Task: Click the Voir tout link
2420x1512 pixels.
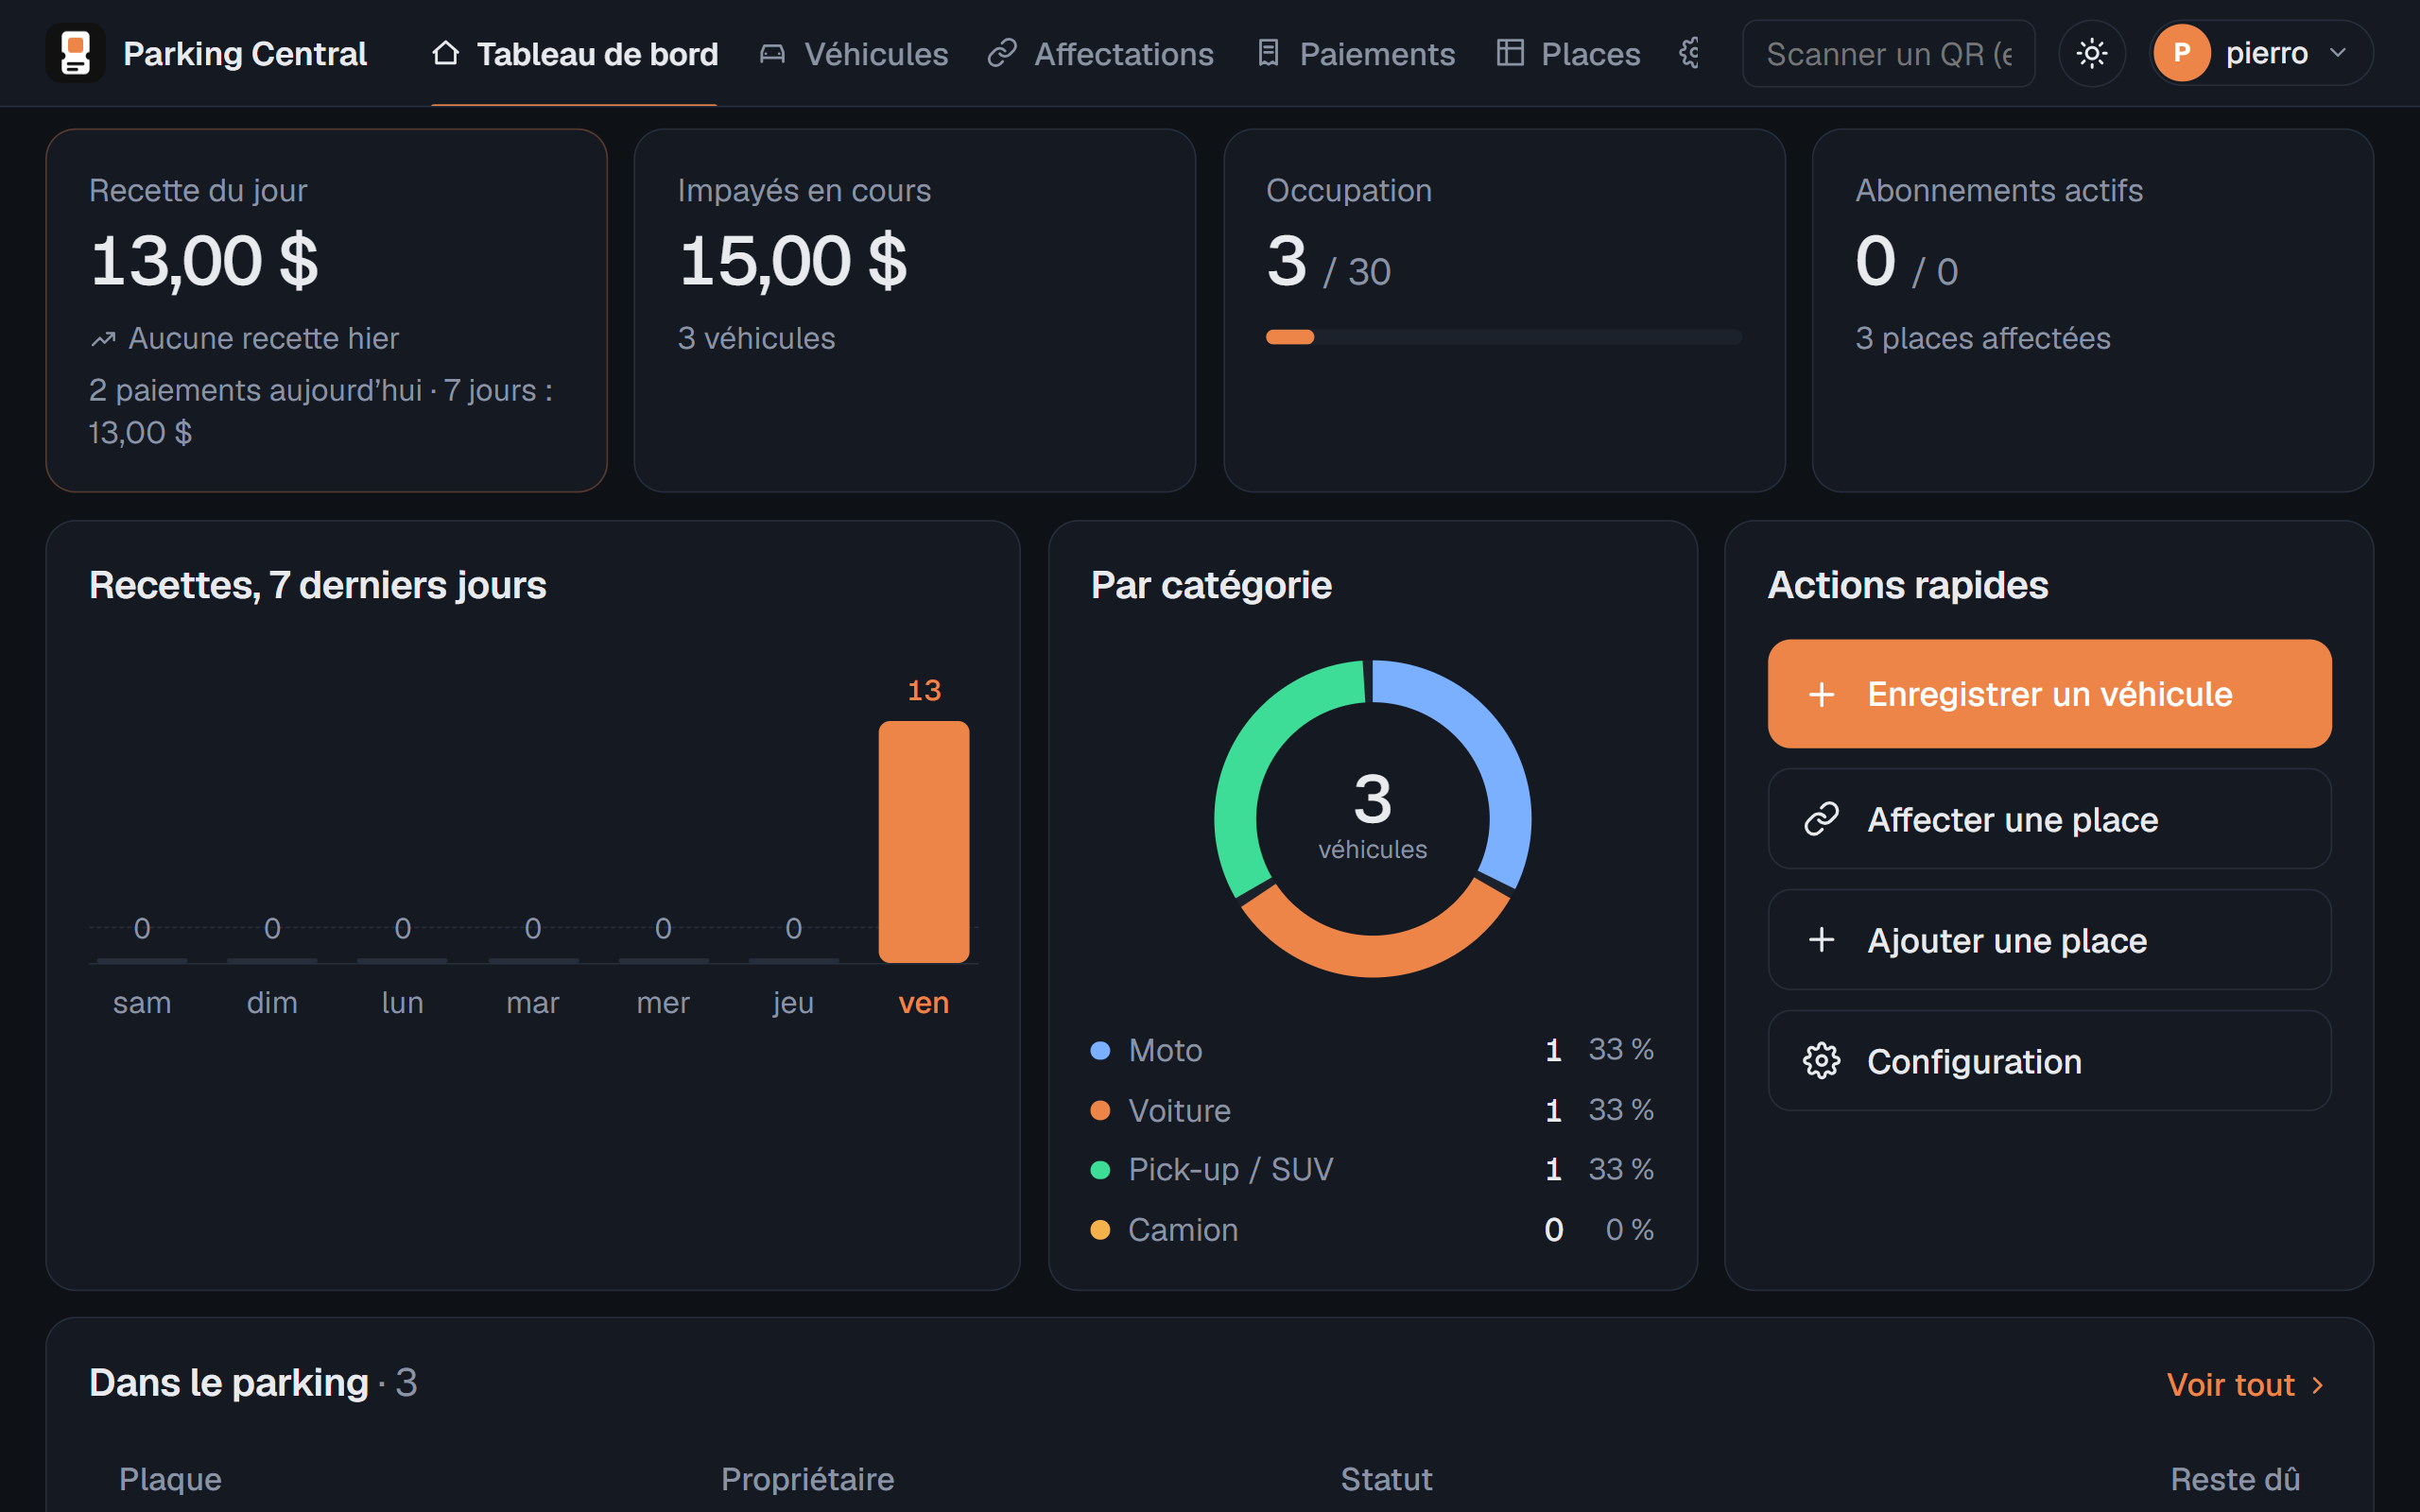Action: click(x=2245, y=1385)
